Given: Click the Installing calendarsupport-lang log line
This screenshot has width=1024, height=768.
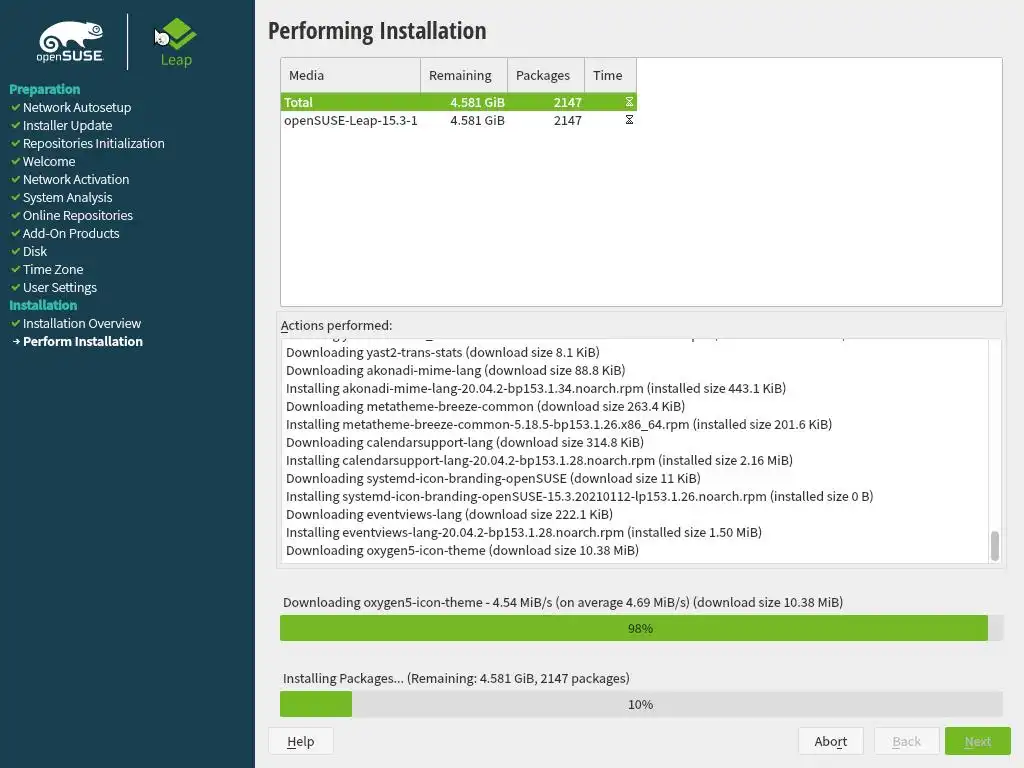Looking at the screenshot, I should tap(539, 460).
